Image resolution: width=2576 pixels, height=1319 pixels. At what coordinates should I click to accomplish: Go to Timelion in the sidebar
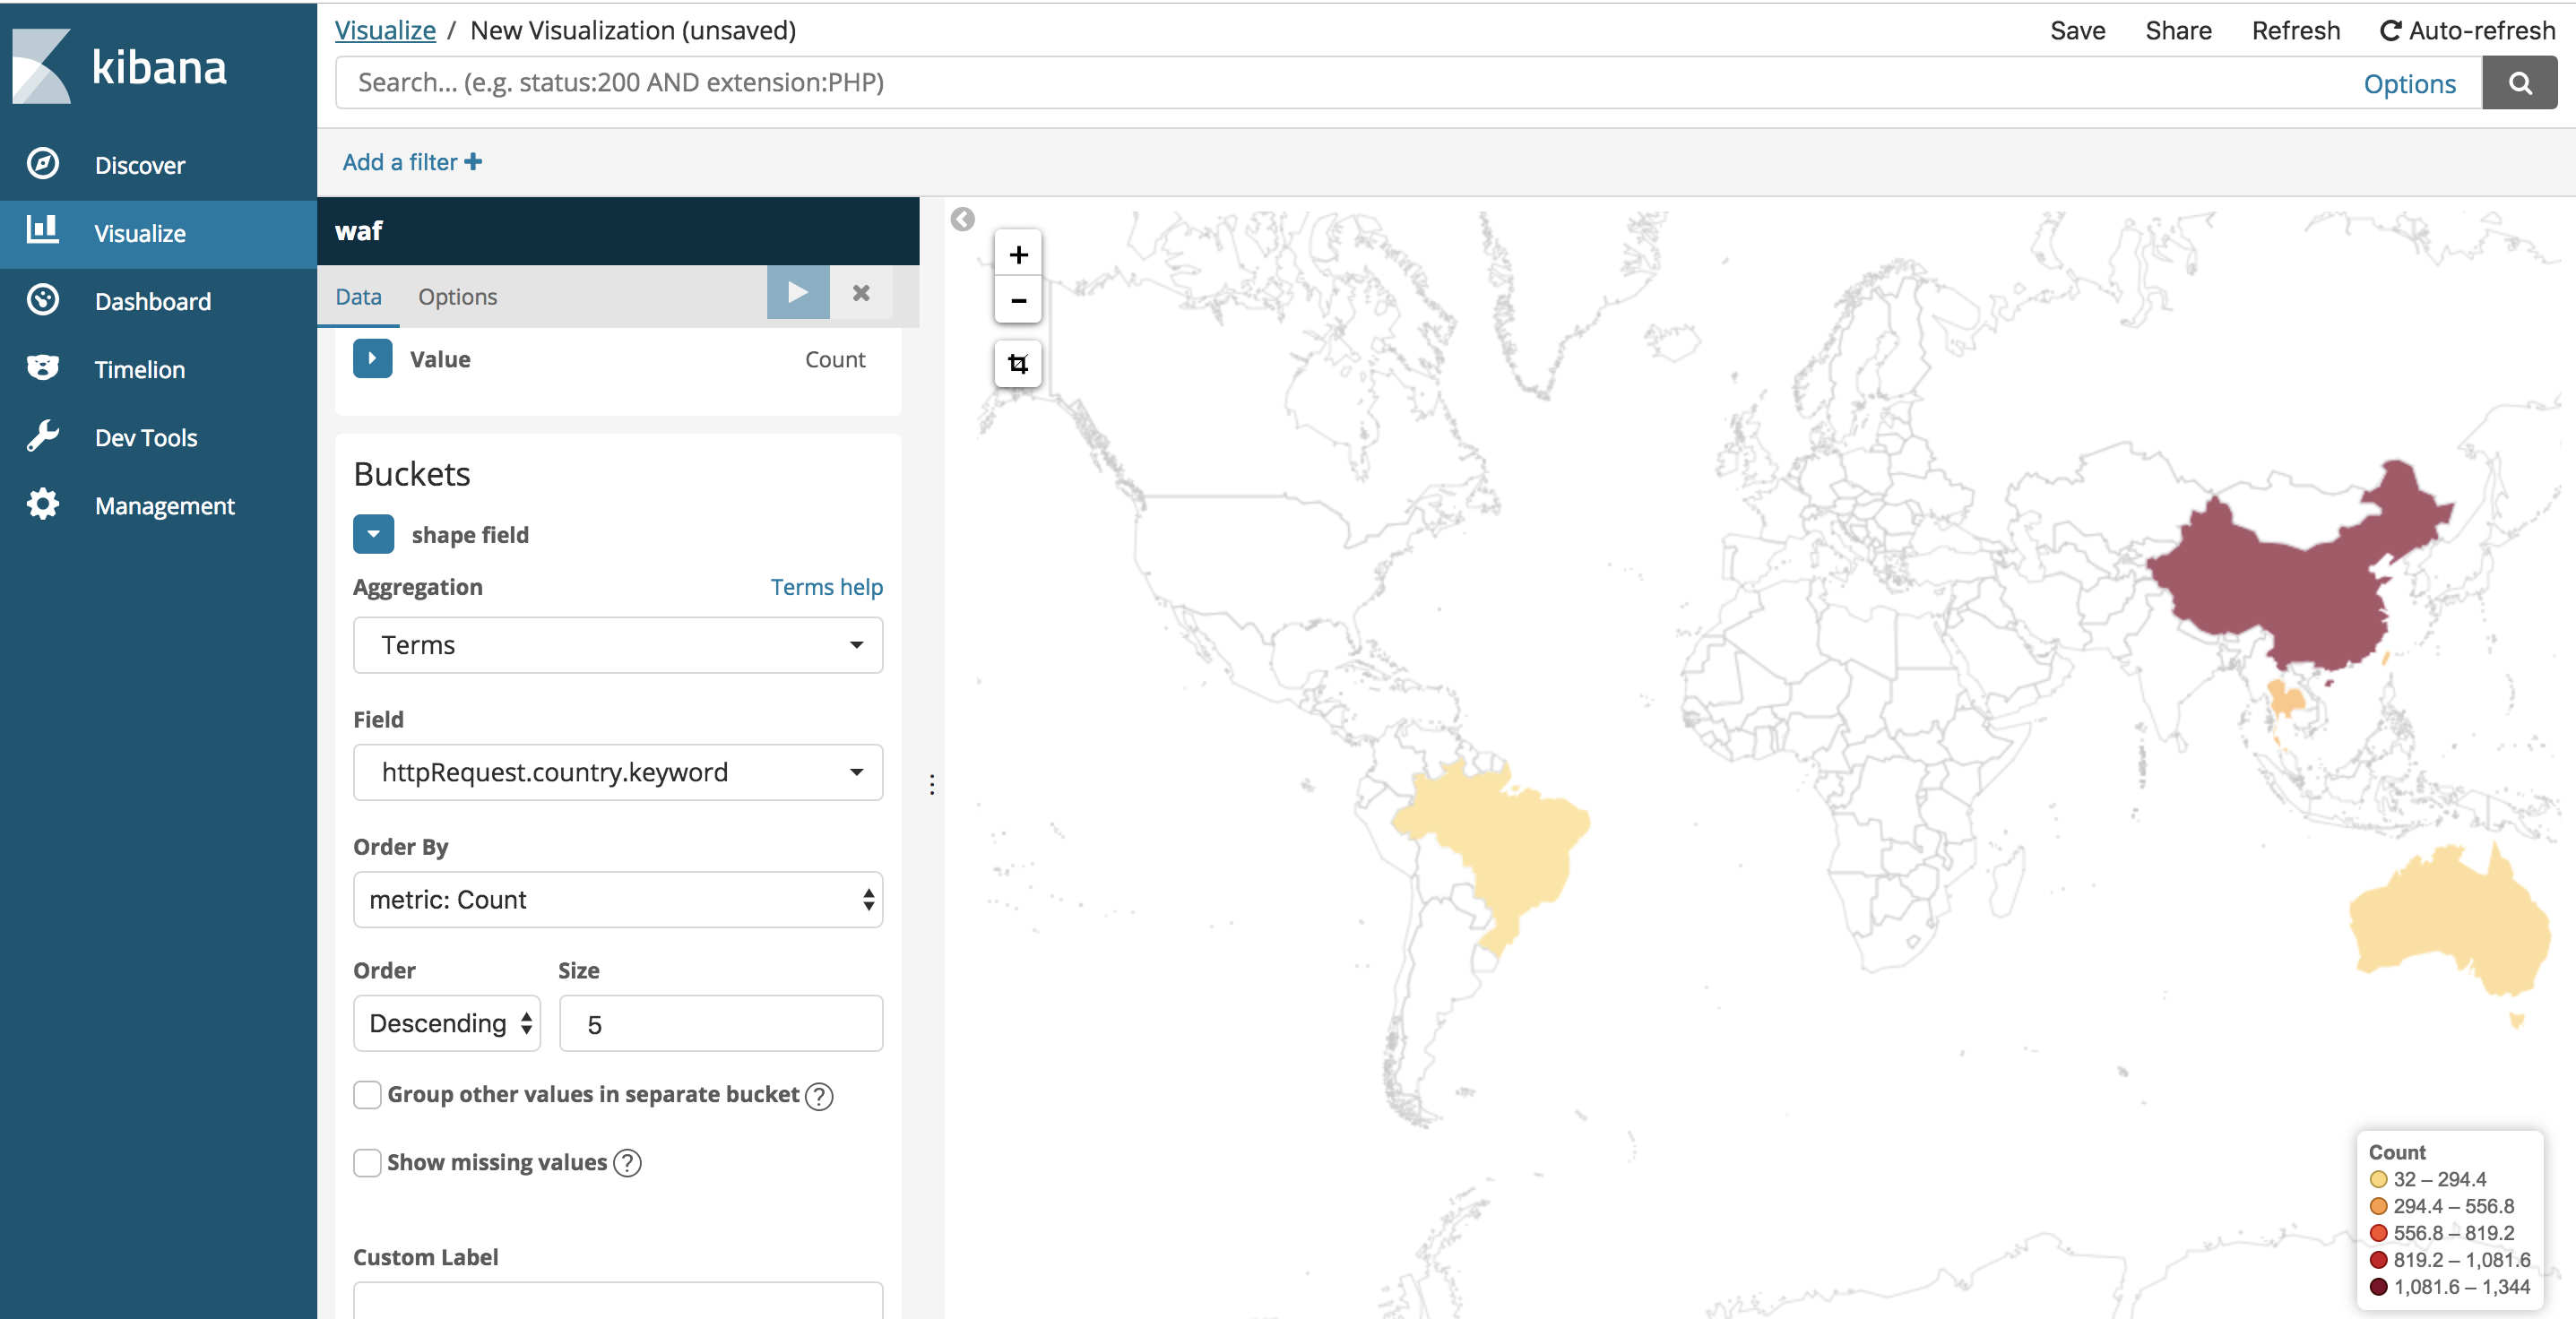[140, 369]
